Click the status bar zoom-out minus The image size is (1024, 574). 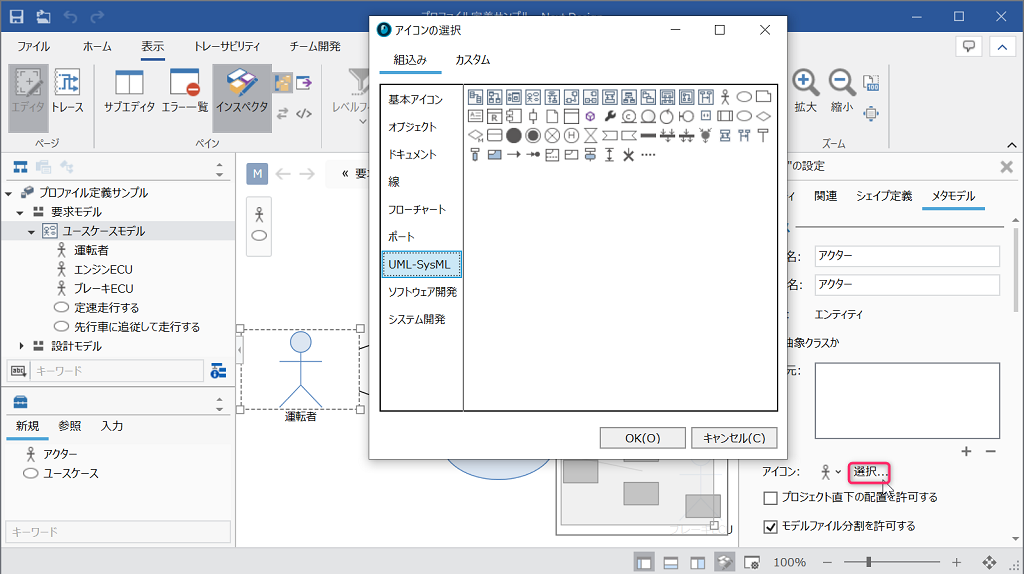827,562
